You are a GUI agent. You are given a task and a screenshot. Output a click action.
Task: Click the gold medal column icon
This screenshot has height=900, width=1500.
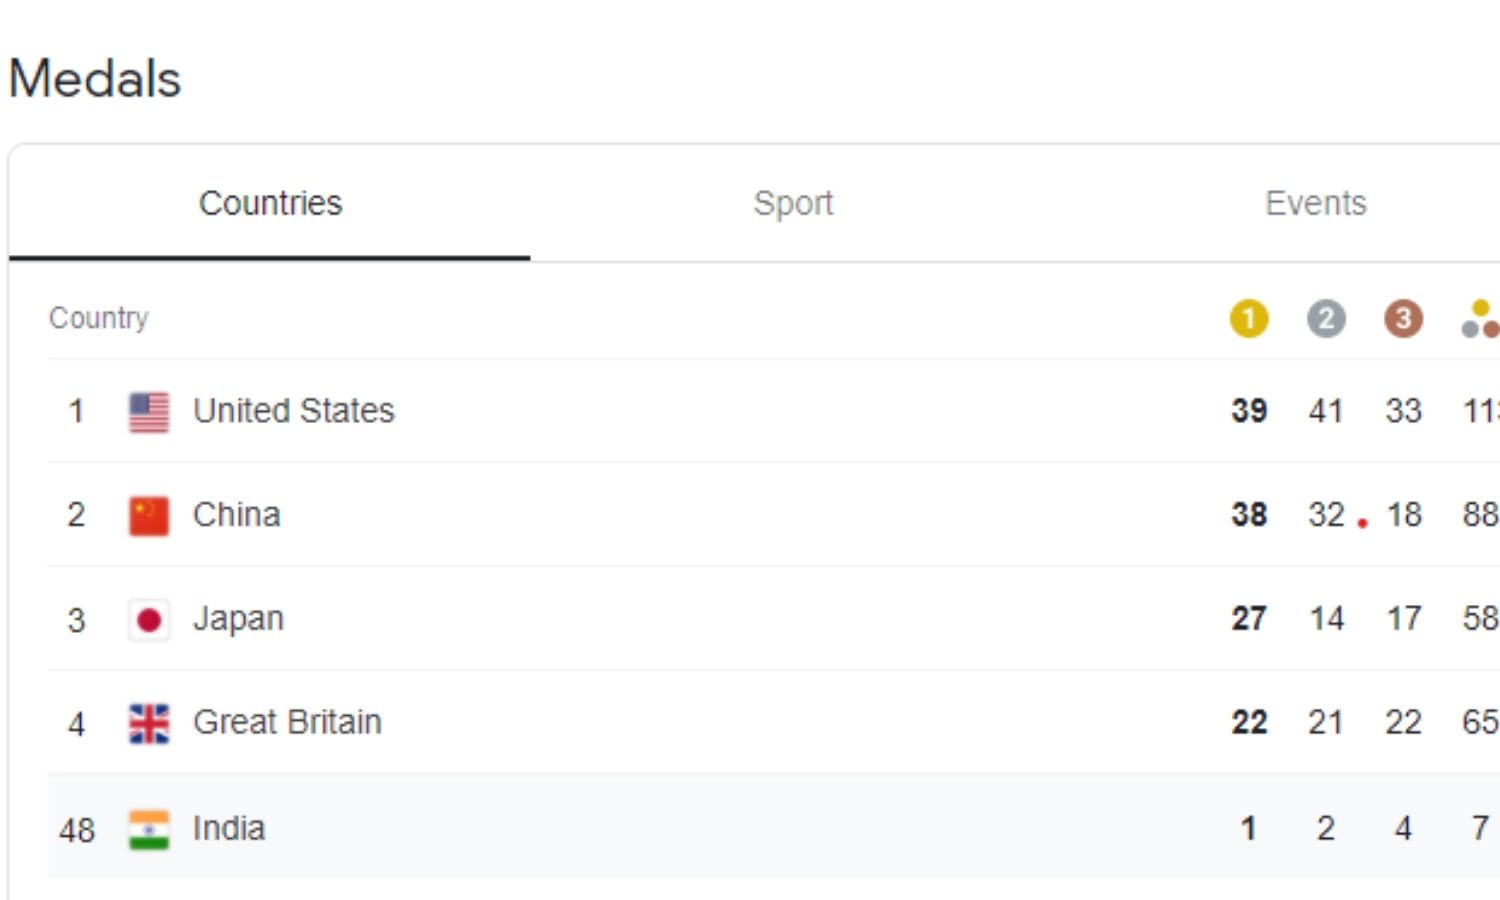tap(1248, 319)
